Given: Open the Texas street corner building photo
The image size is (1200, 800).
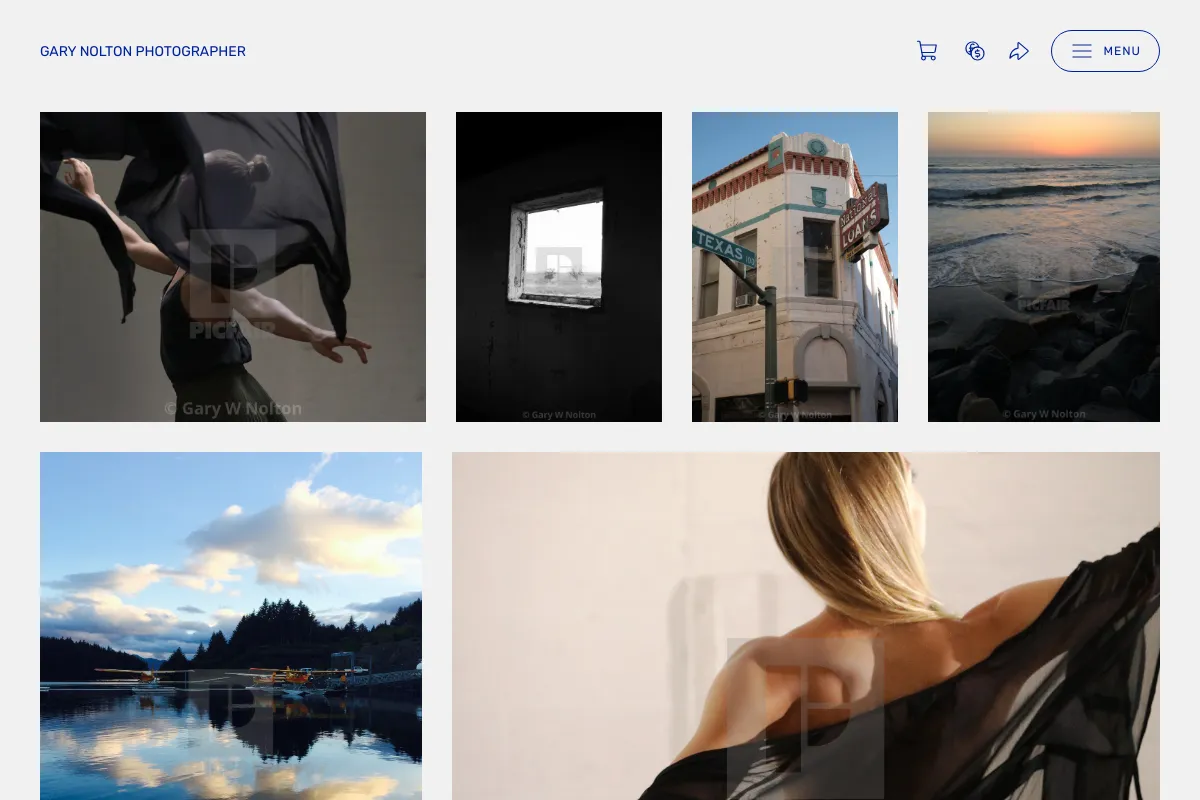Looking at the screenshot, I should (795, 267).
